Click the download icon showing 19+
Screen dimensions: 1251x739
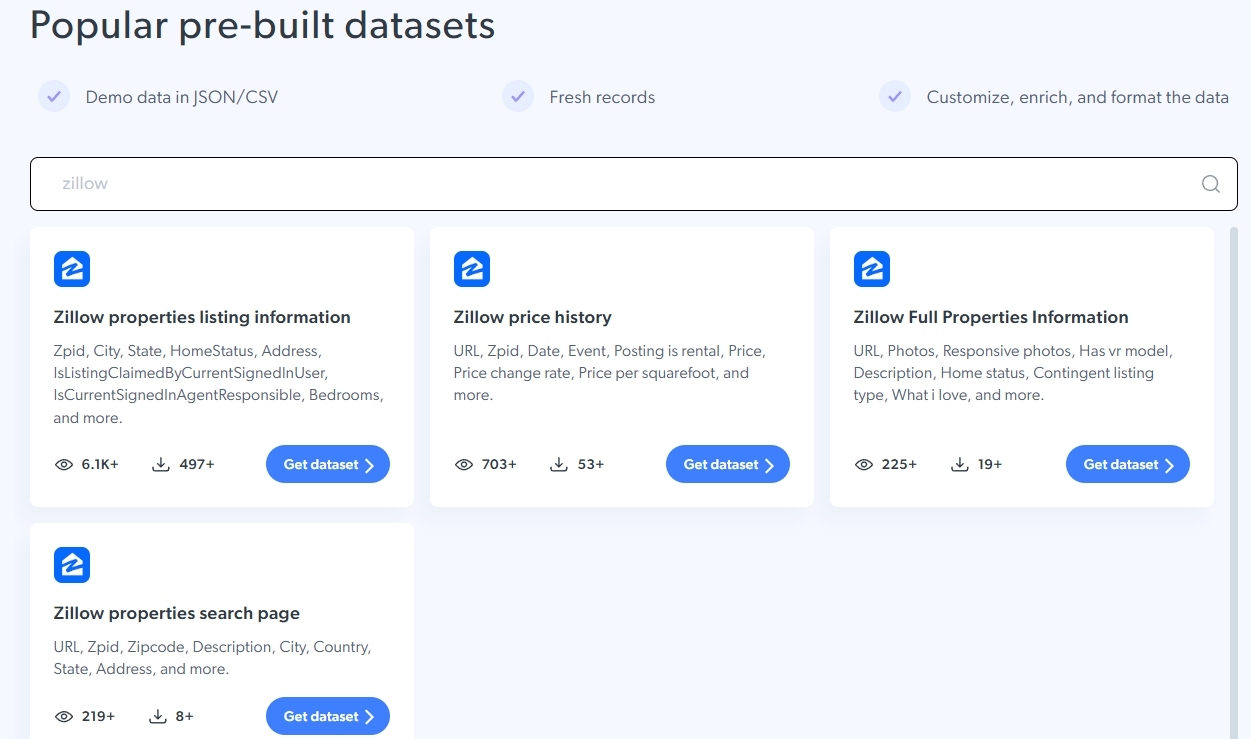pos(958,463)
